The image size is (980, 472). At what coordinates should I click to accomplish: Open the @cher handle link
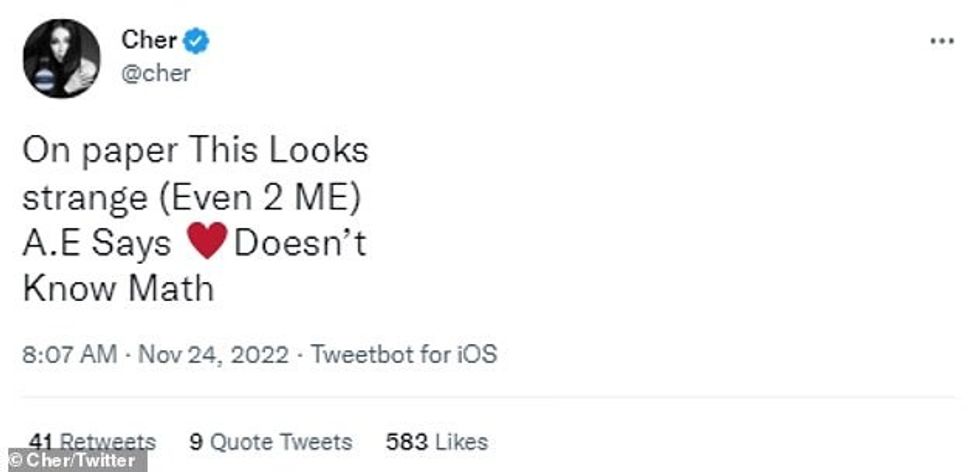156,73
